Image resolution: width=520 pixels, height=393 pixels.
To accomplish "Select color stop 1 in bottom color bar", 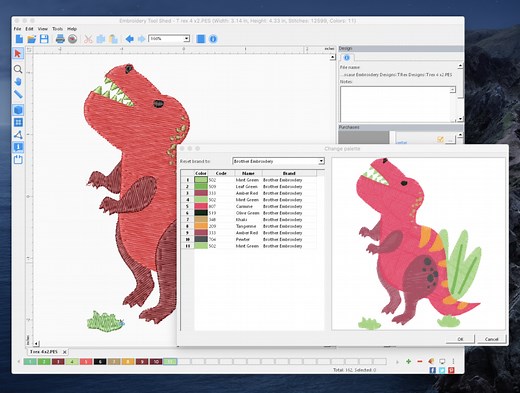I will [x=30, y=362].
